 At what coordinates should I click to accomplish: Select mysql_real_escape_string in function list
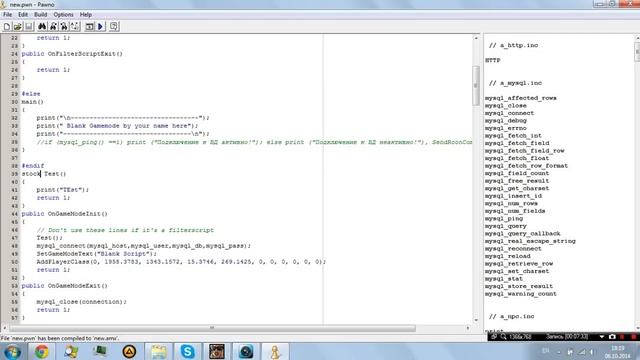(530, 241)
